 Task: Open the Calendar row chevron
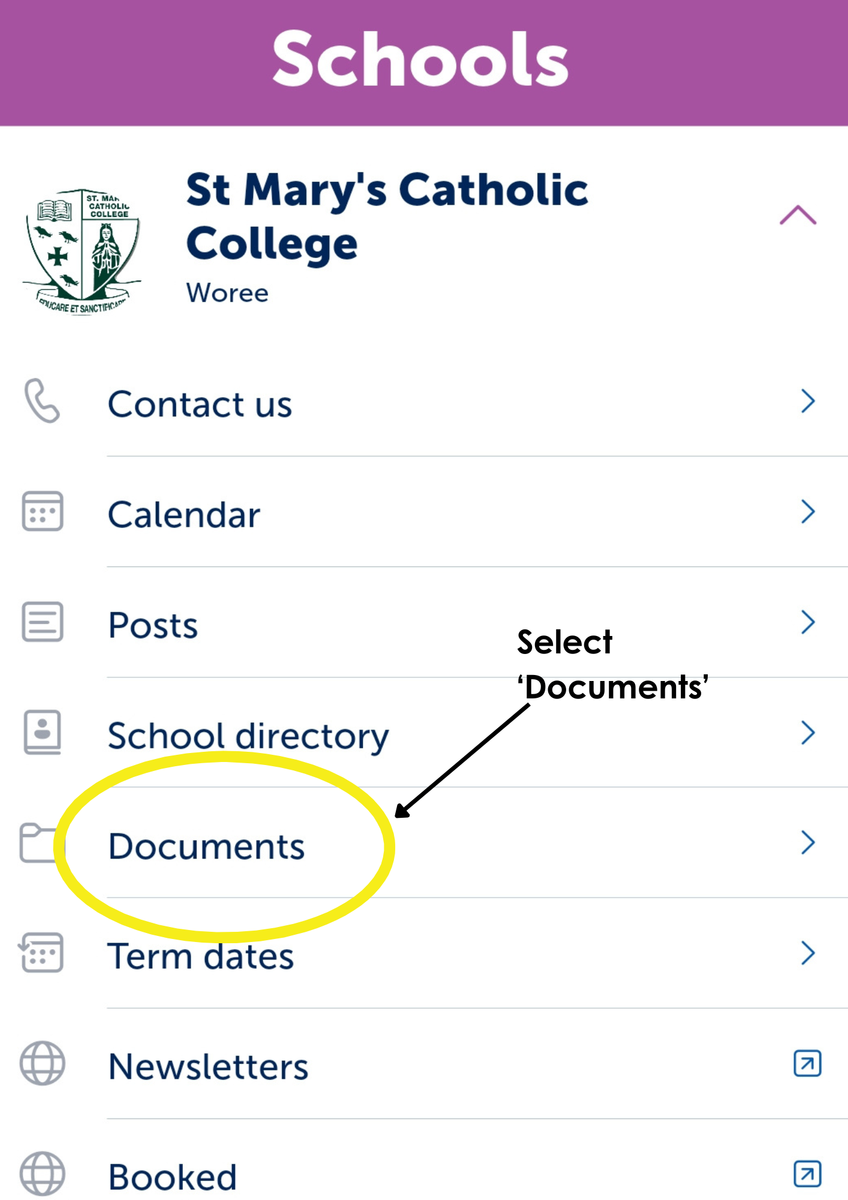point(808,512)
